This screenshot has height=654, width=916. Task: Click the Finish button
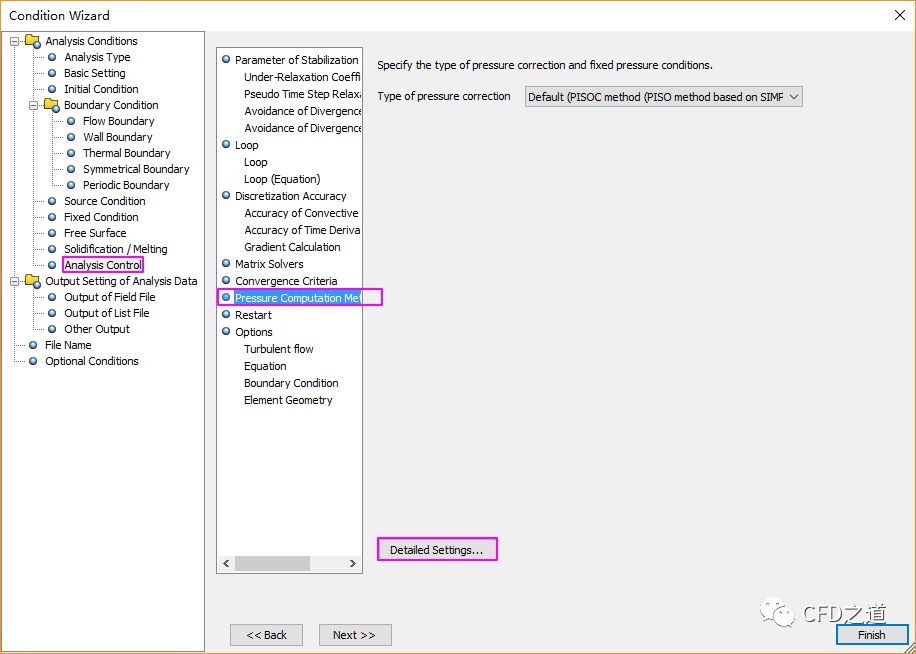click(x=871, y=635)
